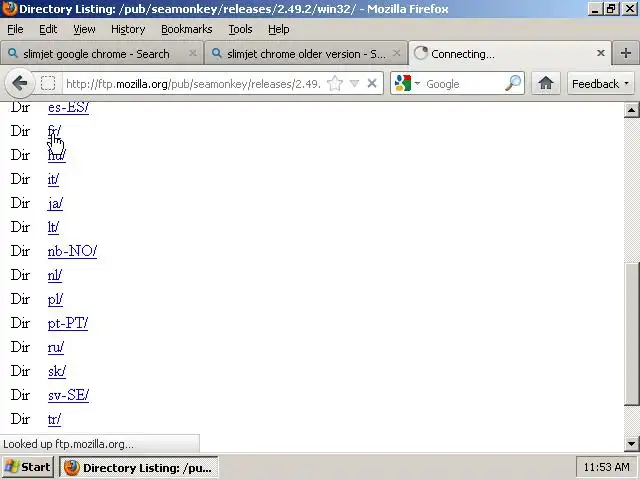The height and width of the screenshot is (480, 640).
Task: Open the nb-NO/ directory link
Action: click(x=72, y=251)
